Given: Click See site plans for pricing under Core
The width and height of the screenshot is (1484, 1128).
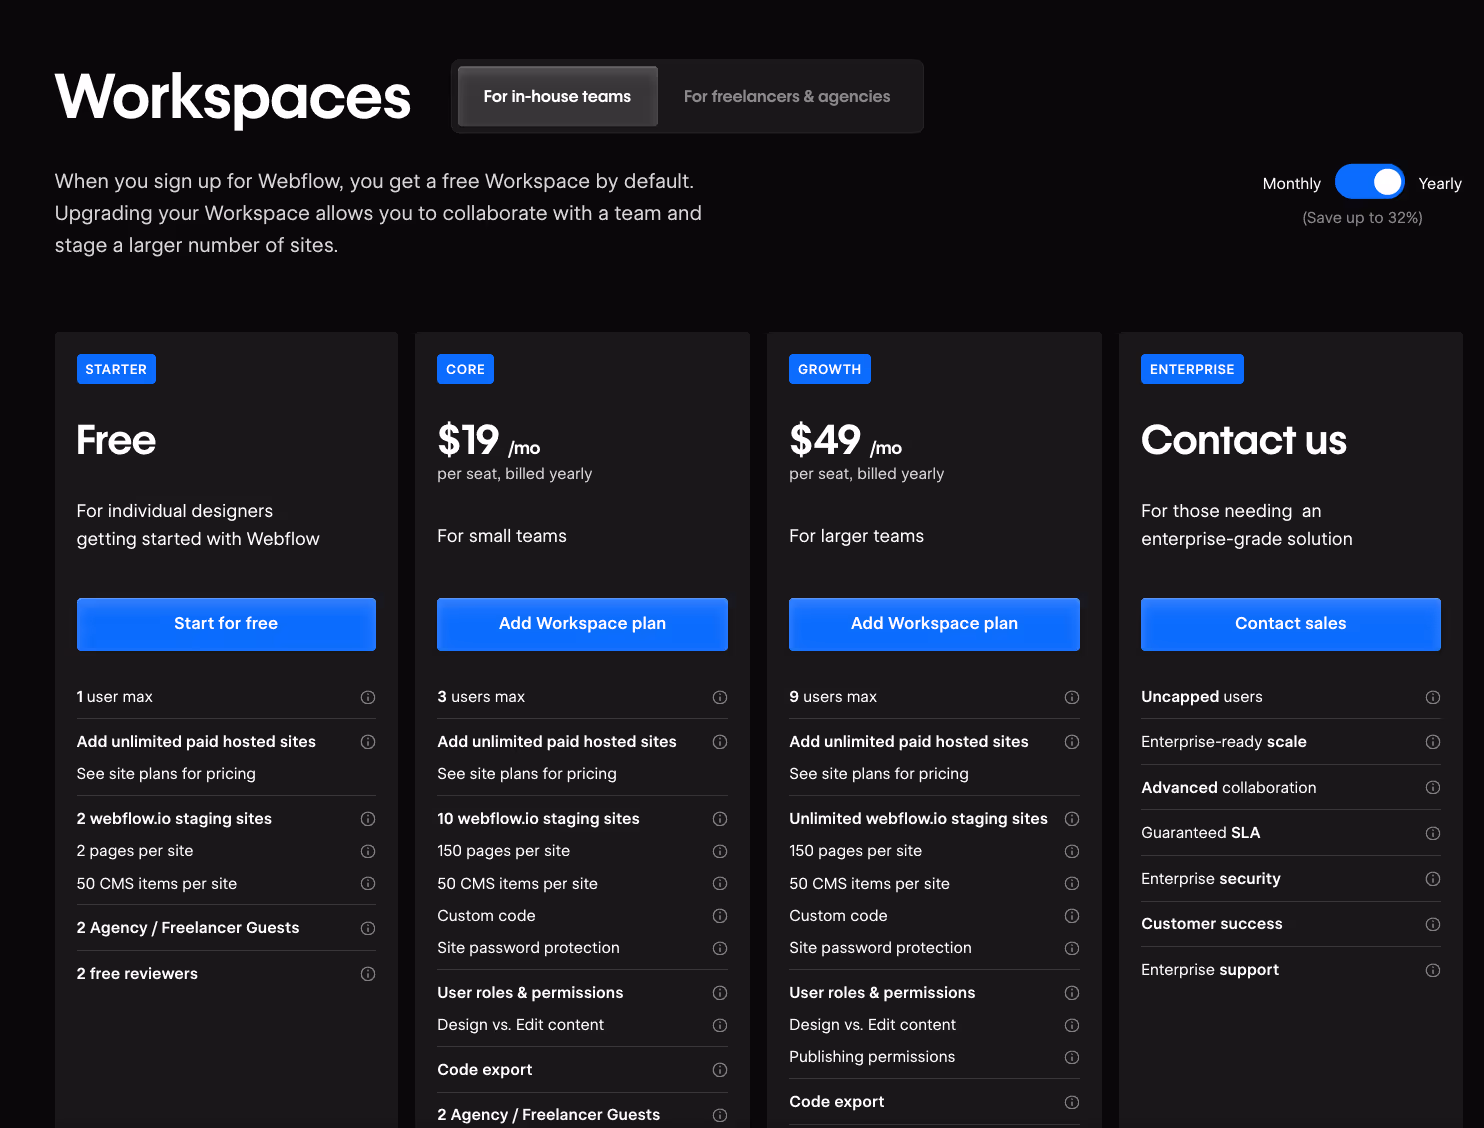Looking at the screenshot, I should click(527, 774).
